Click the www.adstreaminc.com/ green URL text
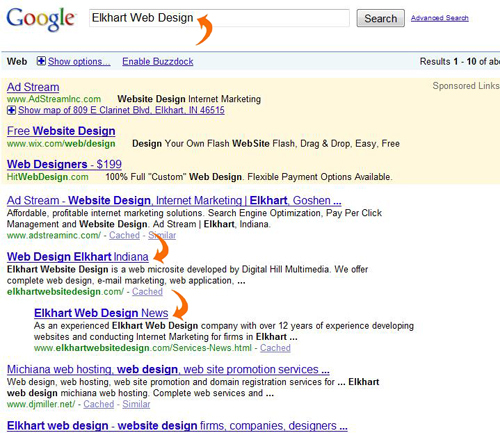Screen dimensions: 500x433 54,235
